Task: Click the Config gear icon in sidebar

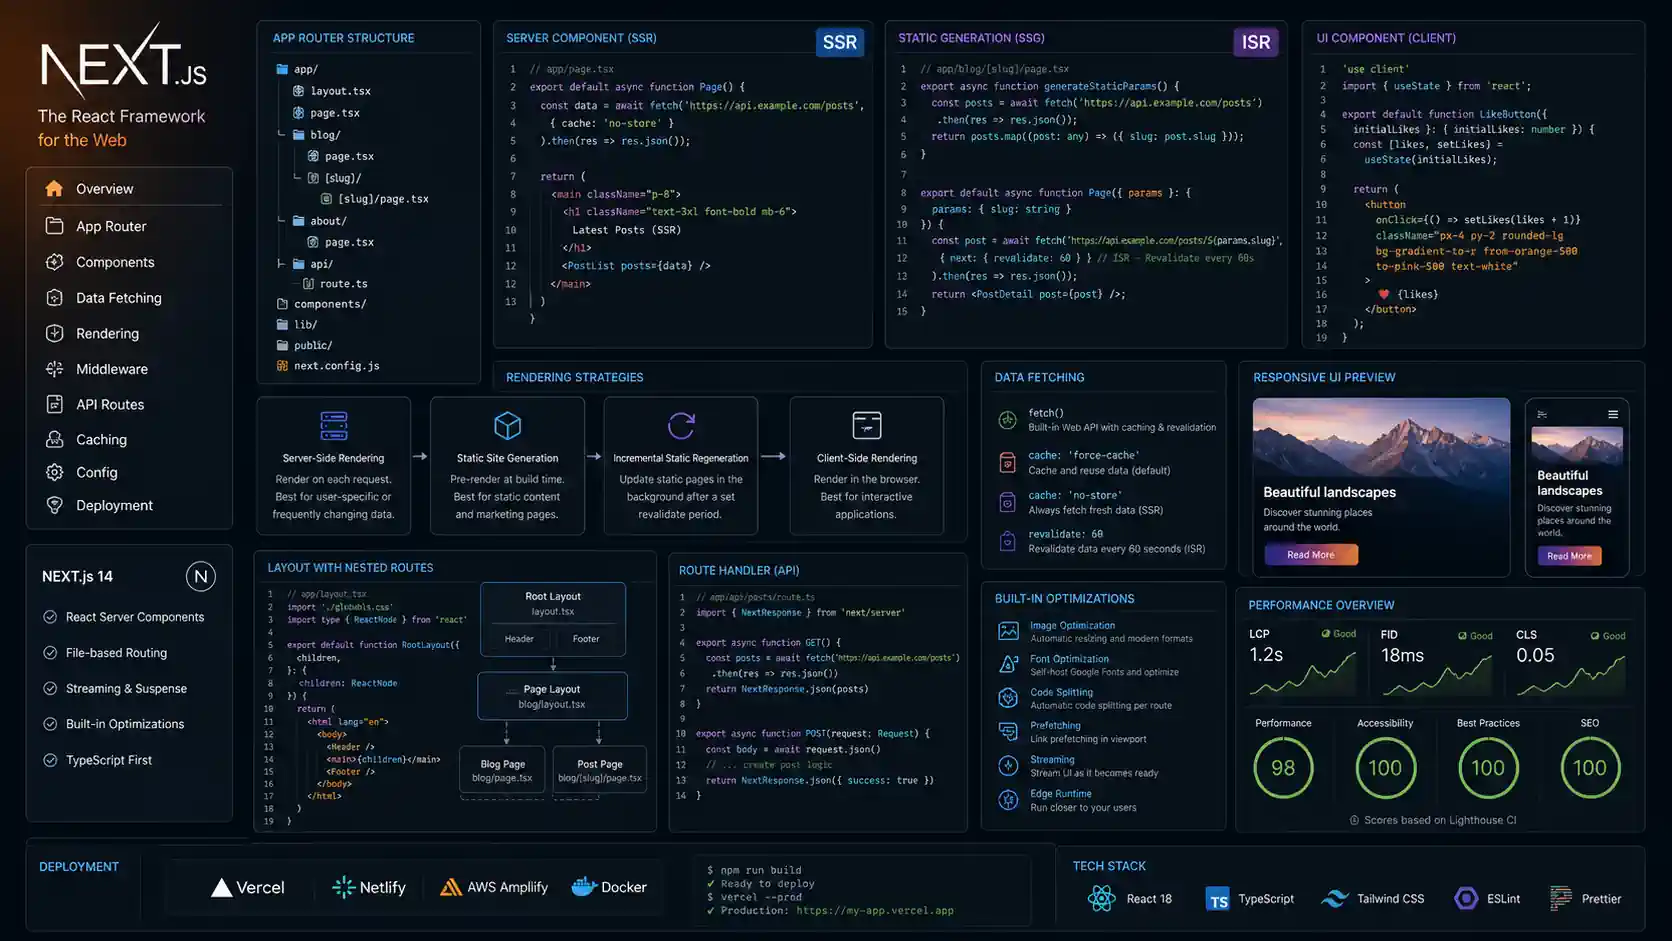Action: (x=54, y=472)
